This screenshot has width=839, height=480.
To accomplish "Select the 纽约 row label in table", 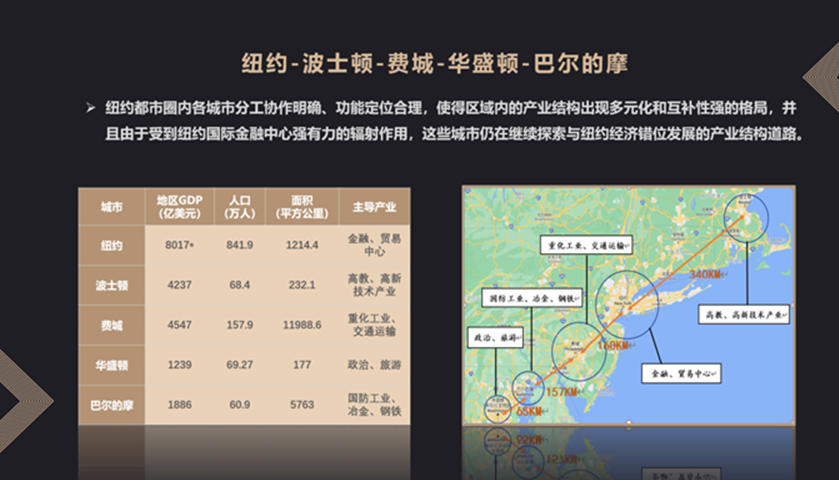I will click(112, 246).
